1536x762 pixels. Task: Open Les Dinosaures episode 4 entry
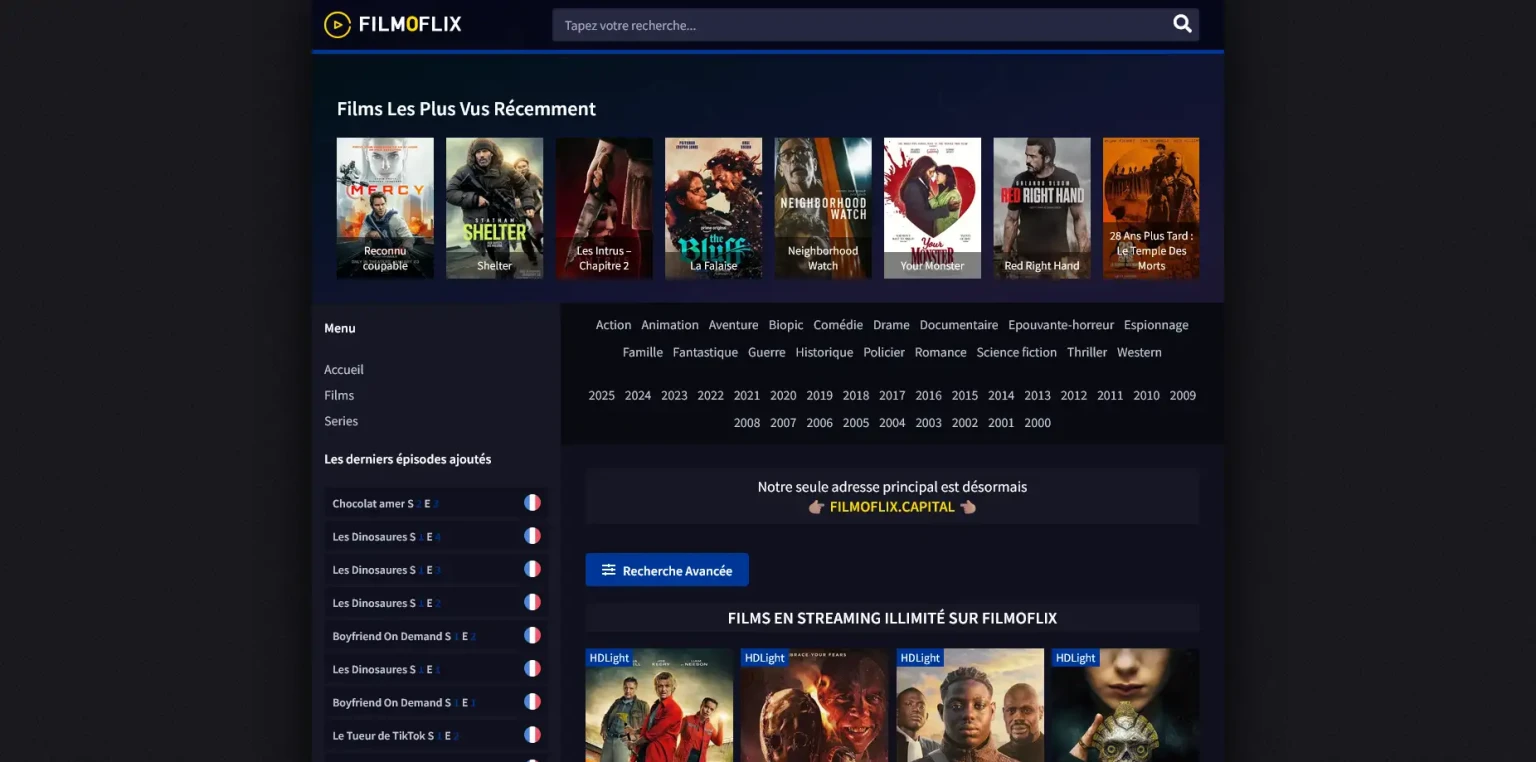click(436, 536)
